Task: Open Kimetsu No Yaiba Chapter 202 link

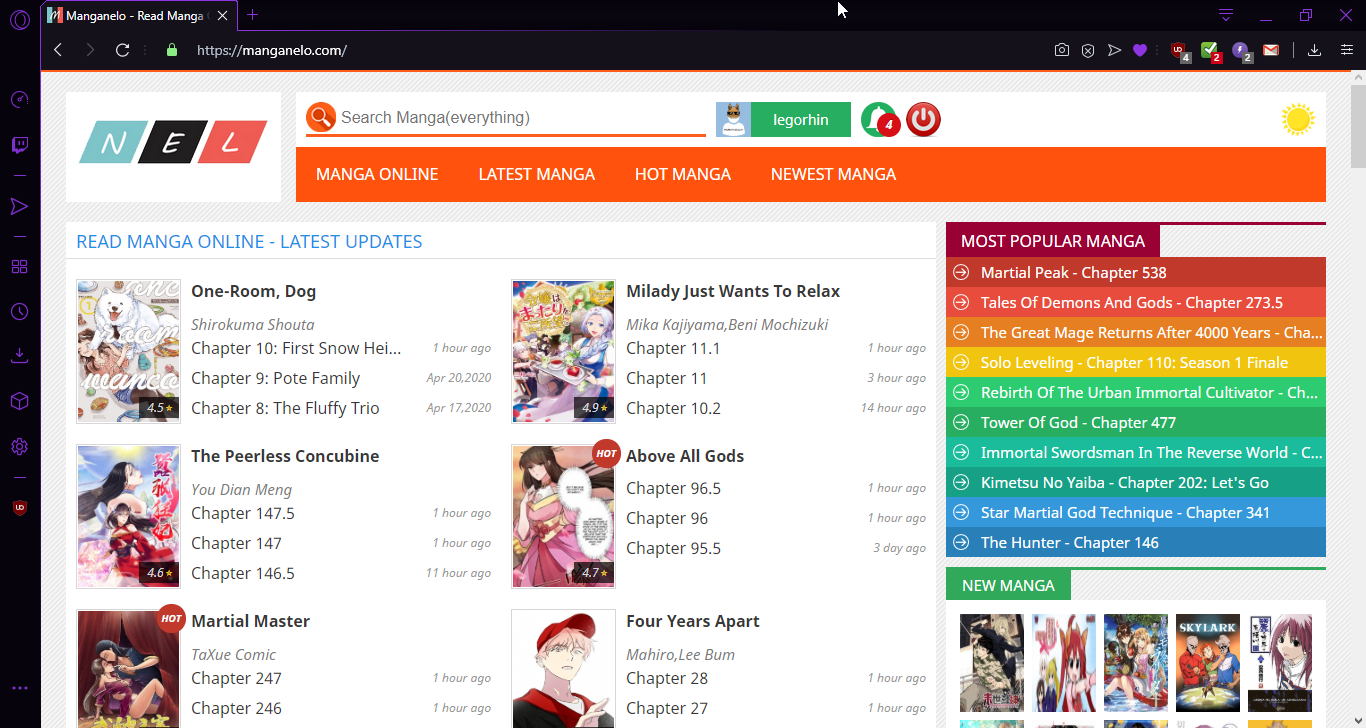Action: 1125,482
